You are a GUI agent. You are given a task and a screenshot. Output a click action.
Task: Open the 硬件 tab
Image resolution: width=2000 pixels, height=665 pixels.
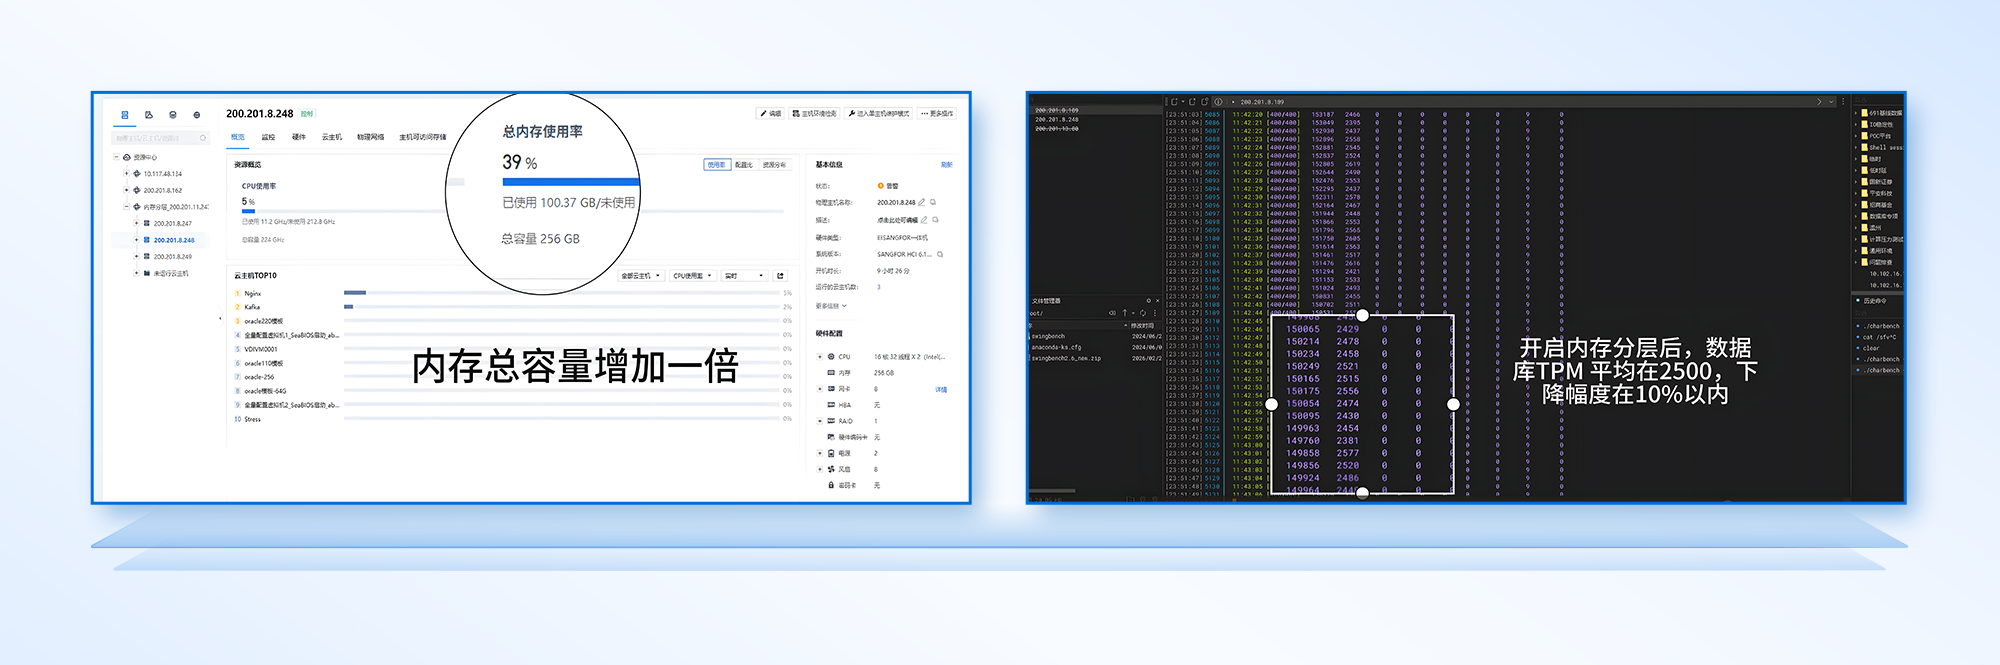click(298, 137)
